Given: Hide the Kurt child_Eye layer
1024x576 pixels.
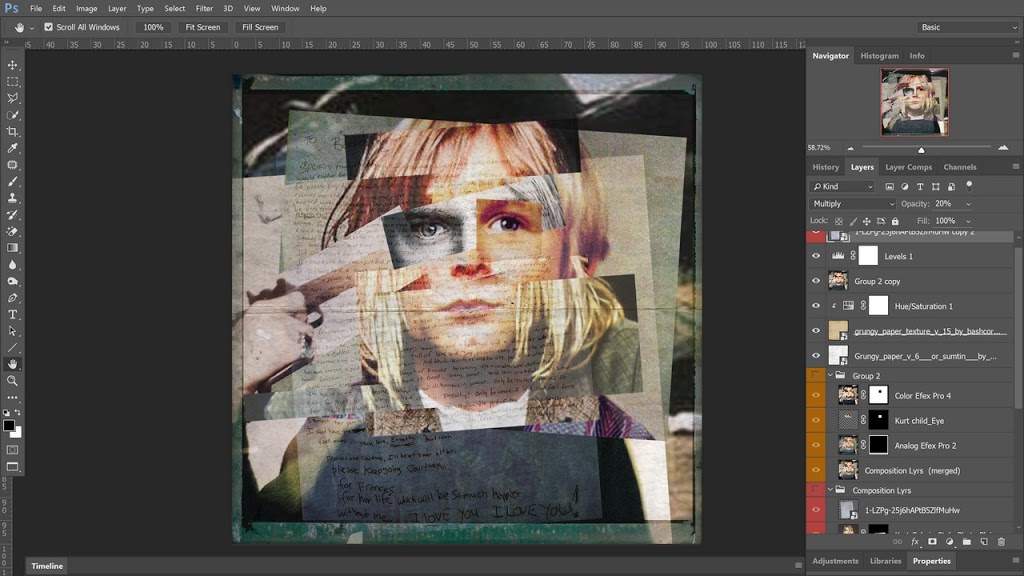Looking at the screenshot, I should 816,421.
